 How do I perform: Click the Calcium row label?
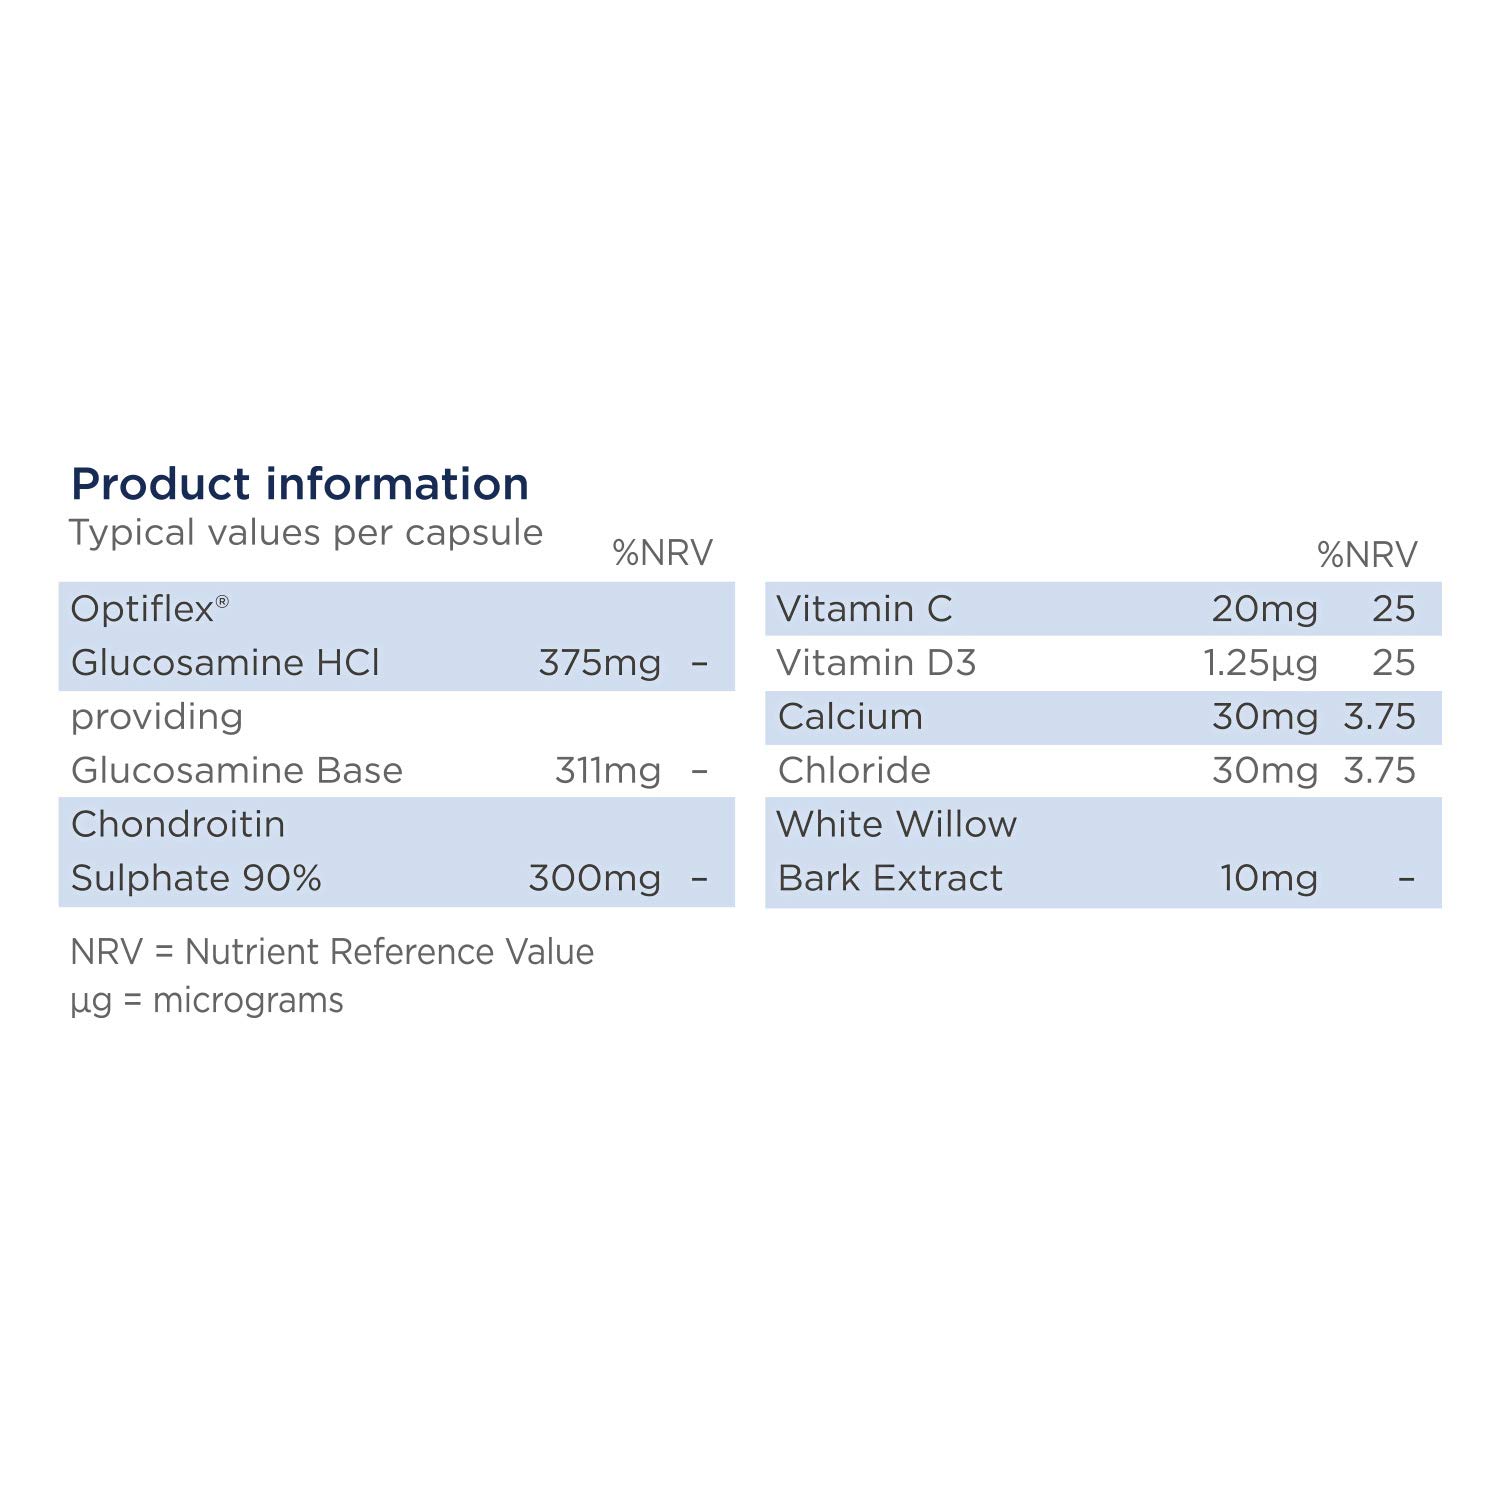point(850,716)
